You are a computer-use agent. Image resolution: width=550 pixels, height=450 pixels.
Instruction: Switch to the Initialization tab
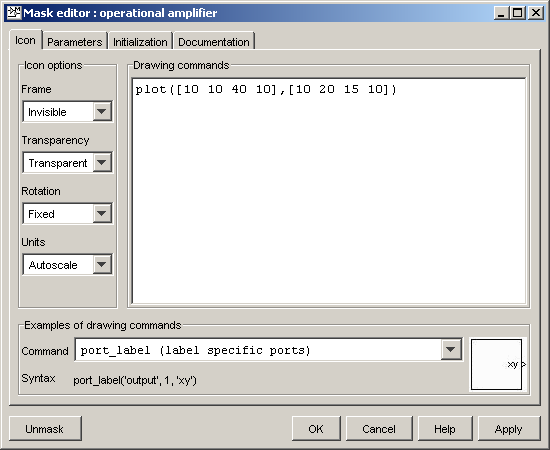coord(140,42)
